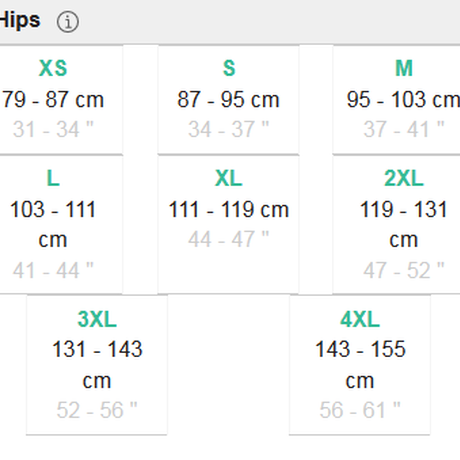Pick the 4XL hip size tile

(360, 365)
